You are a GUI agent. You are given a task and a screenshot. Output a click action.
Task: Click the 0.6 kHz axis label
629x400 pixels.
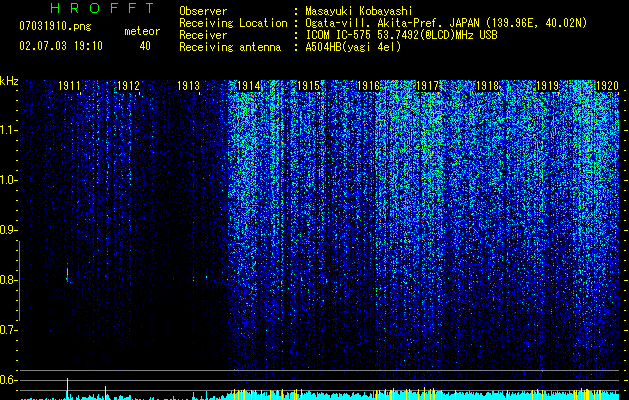pos(8,380)
